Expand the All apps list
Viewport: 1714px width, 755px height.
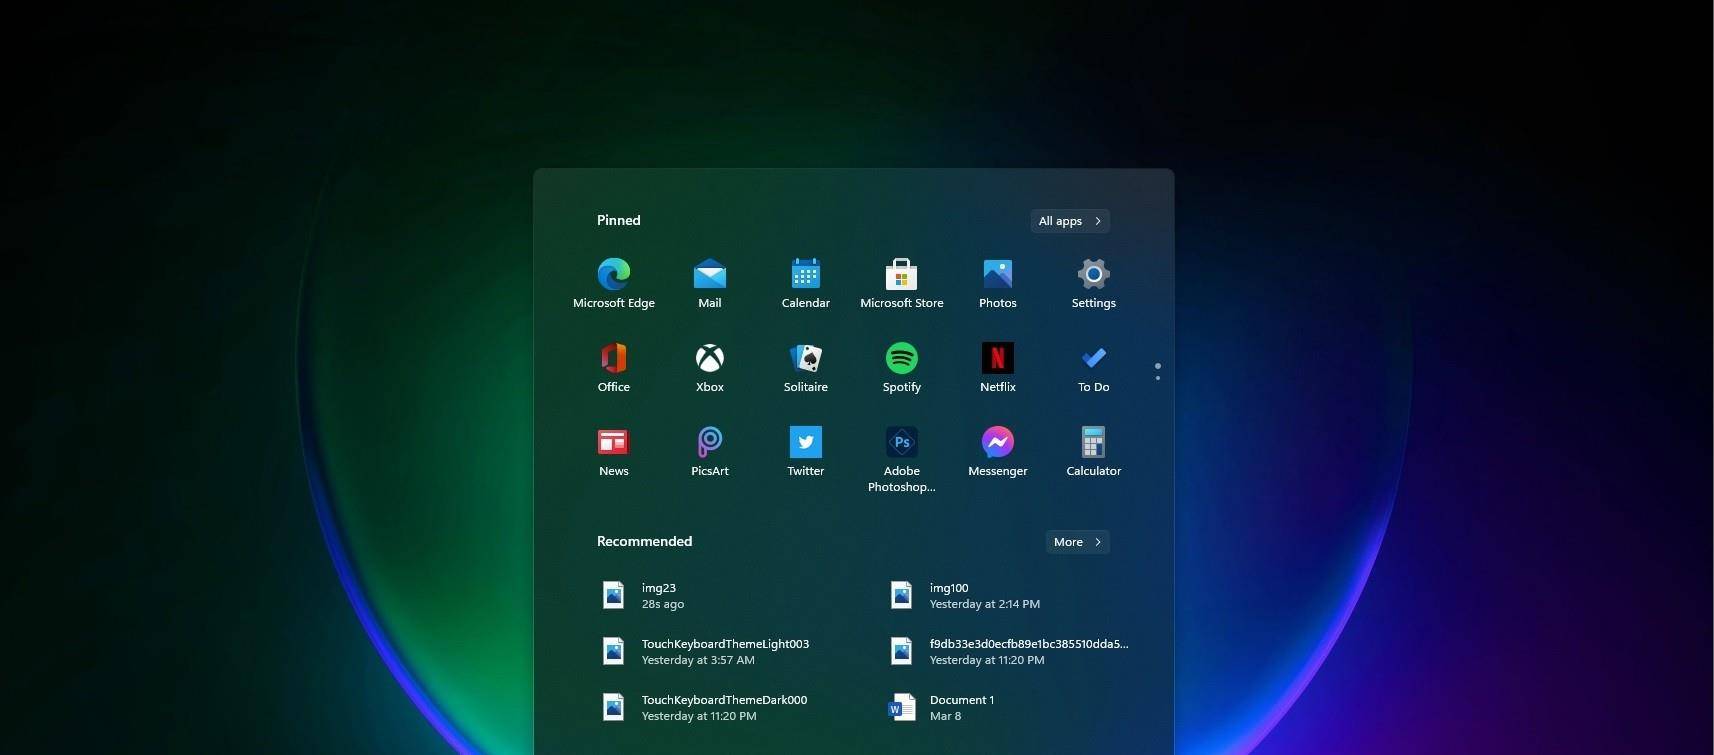(1070, 221)
